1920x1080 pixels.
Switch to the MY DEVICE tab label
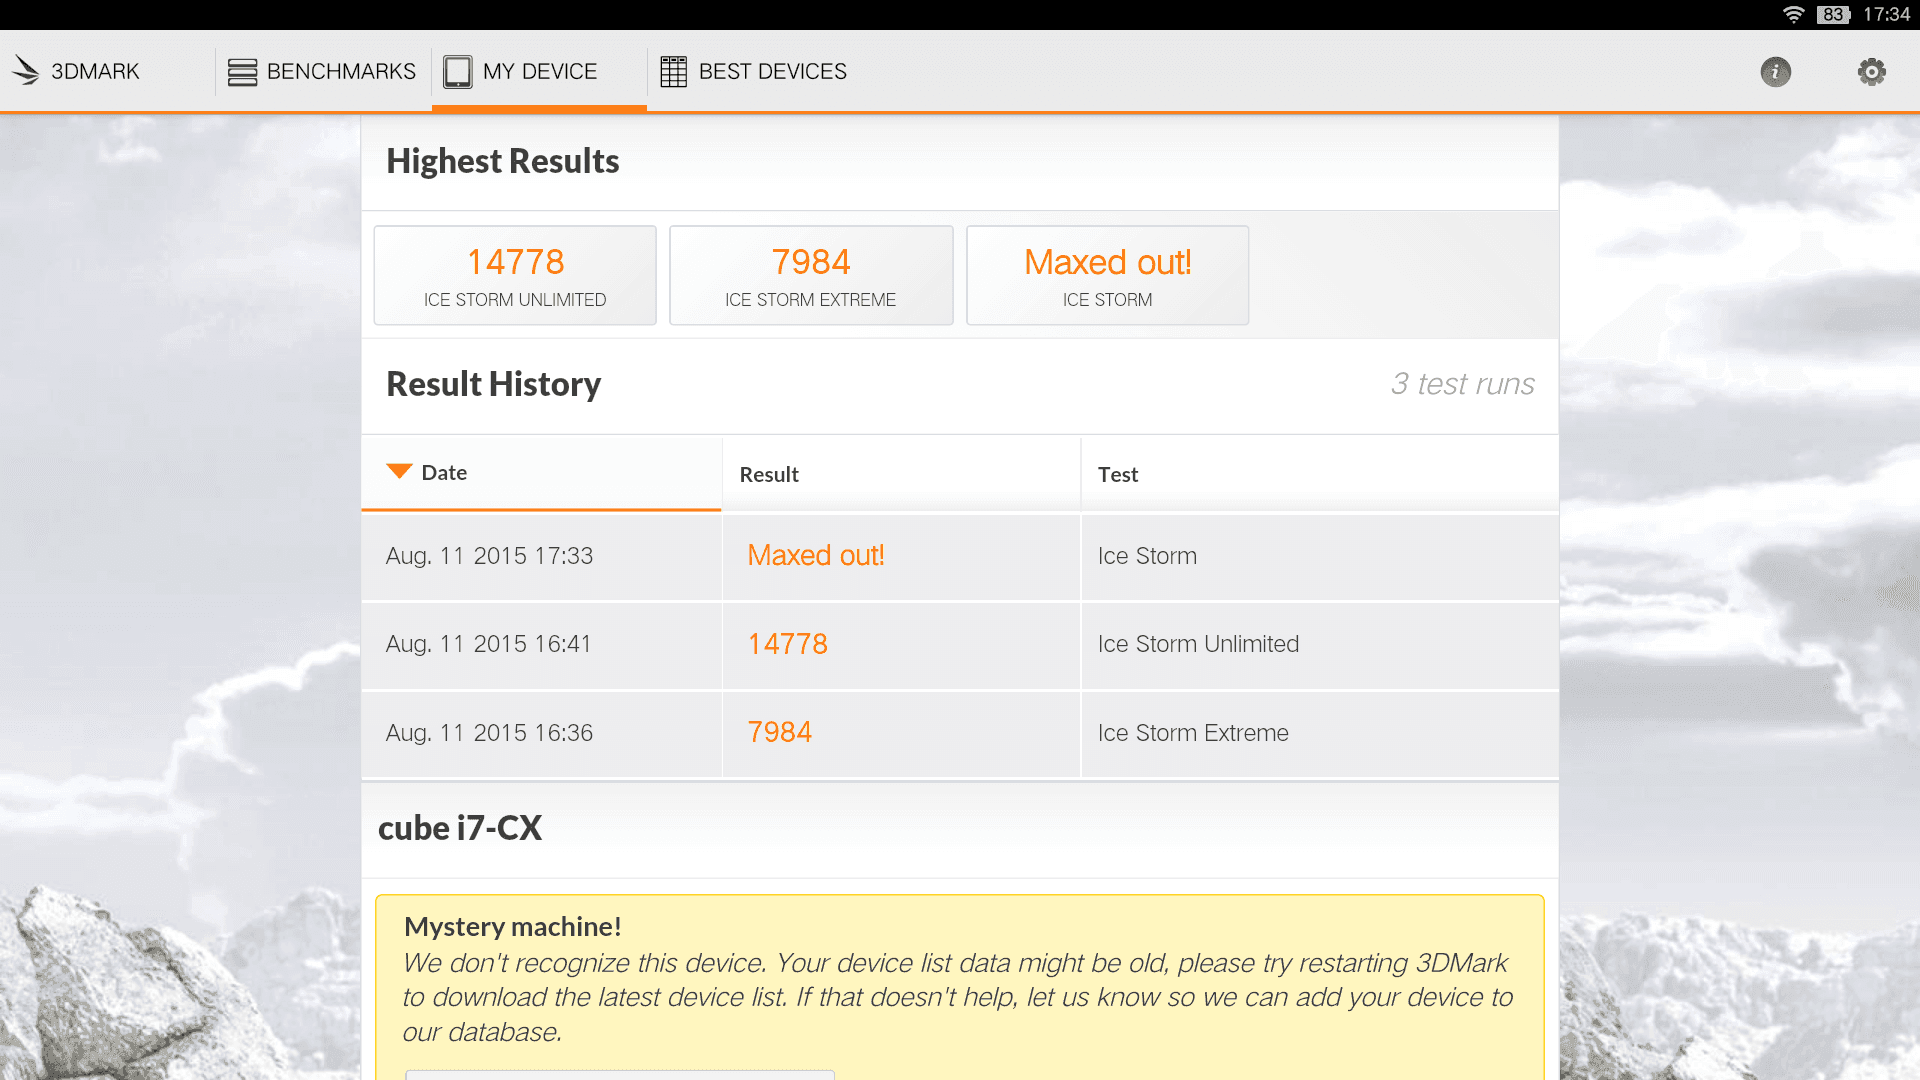[x=540, y=72]
